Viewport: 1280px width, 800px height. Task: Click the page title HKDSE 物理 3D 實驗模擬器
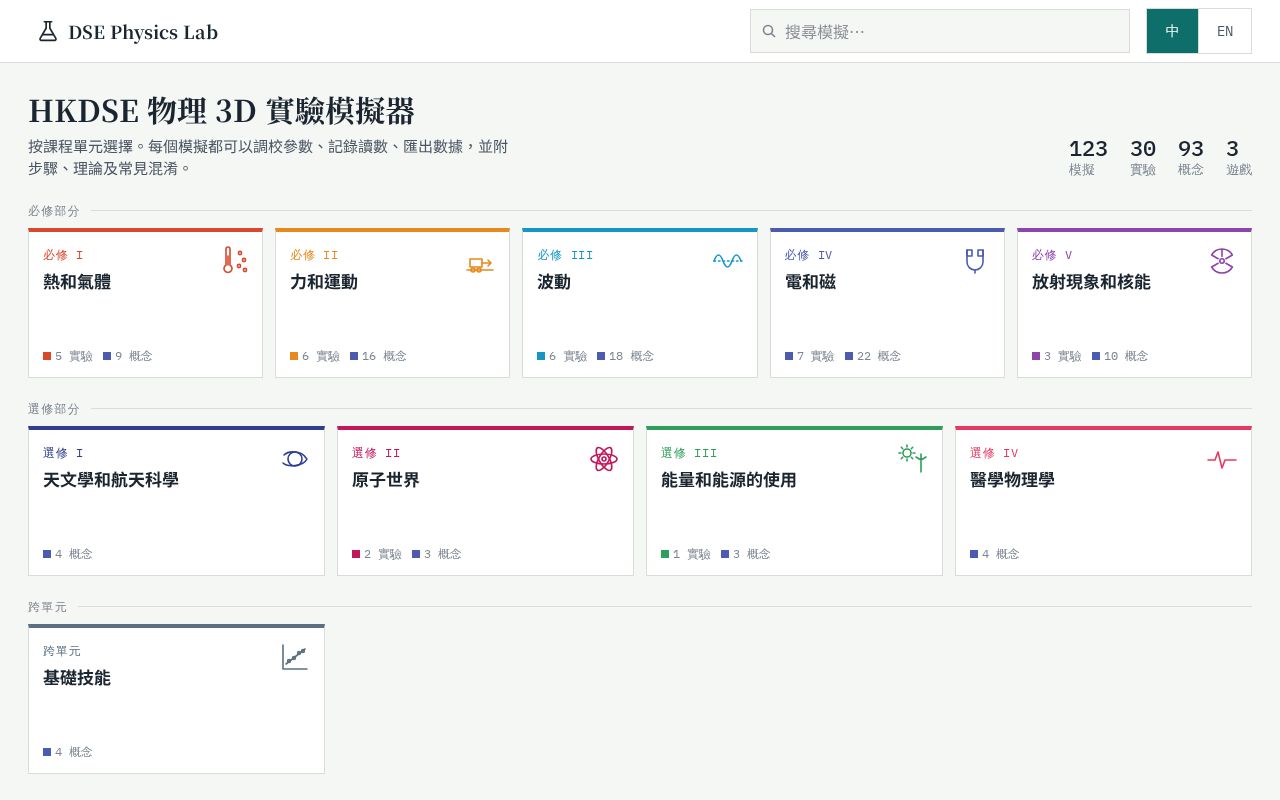click(221, 111)
